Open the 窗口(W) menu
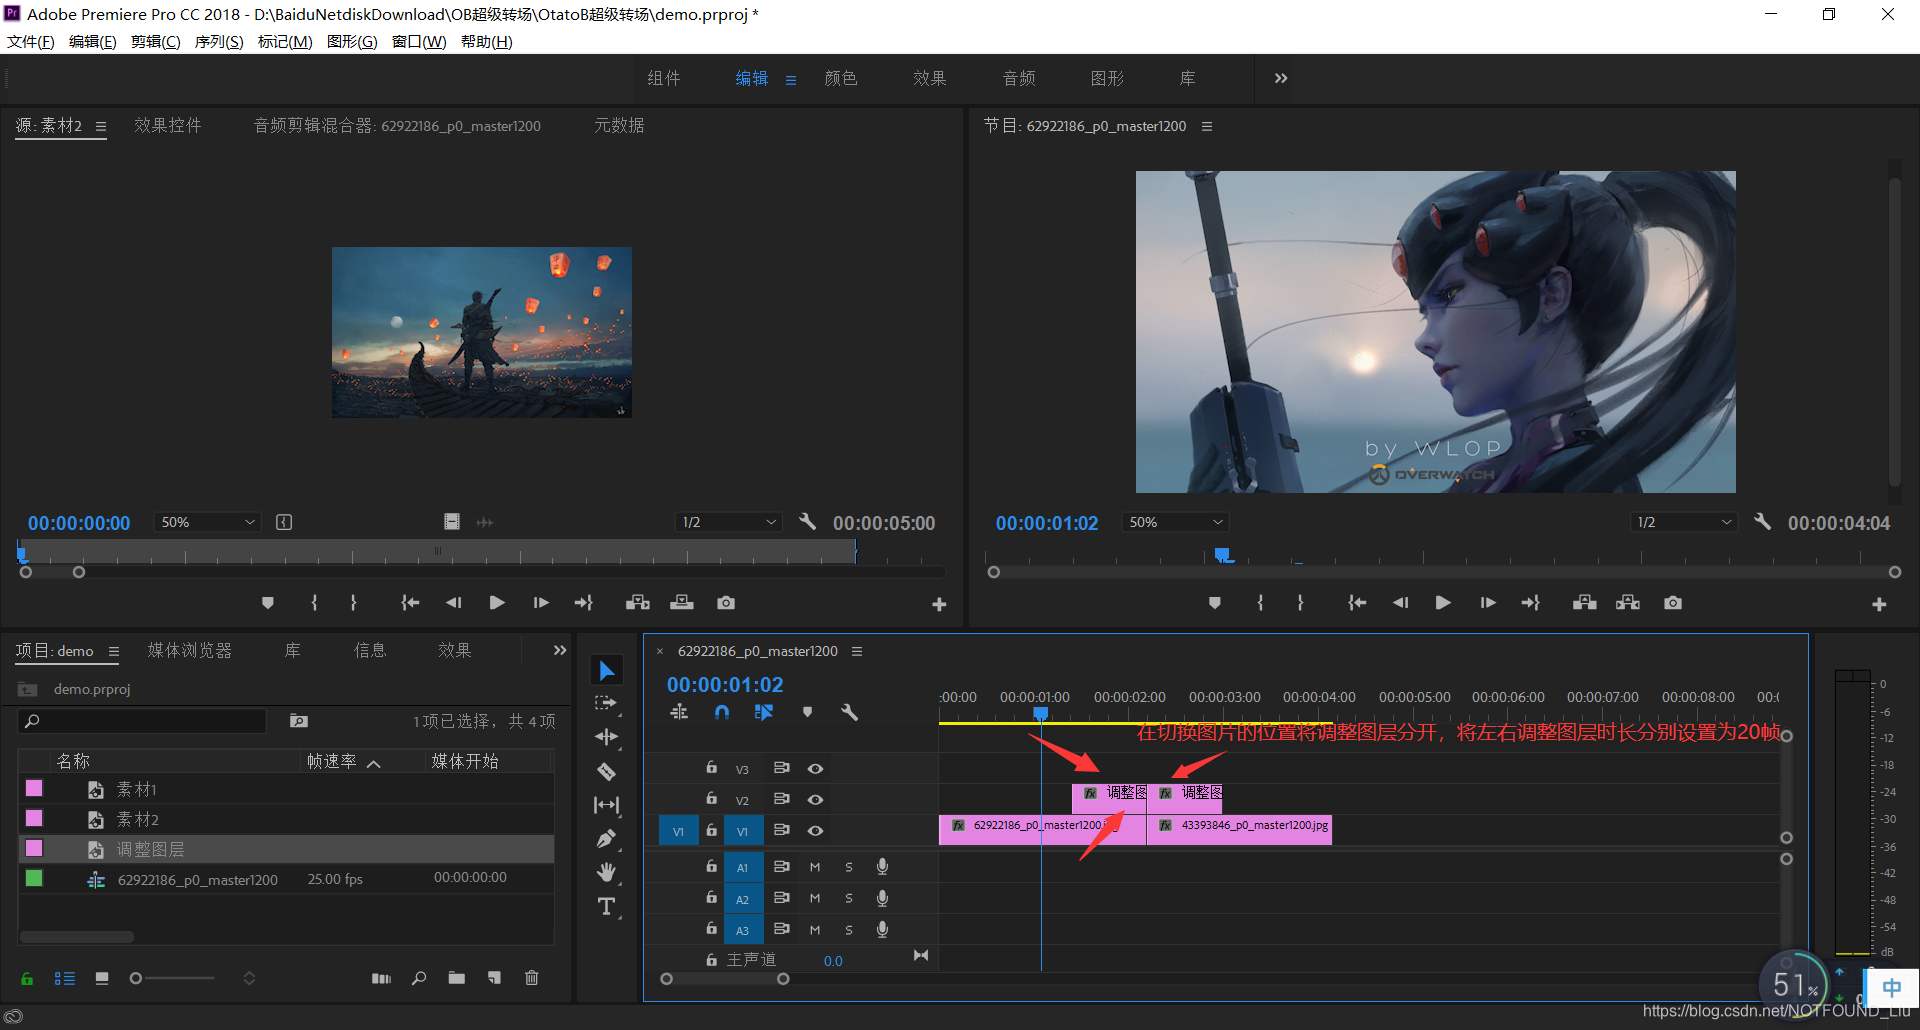The width and height of the screenshot is (1920, 1030). tap(419, 41)
